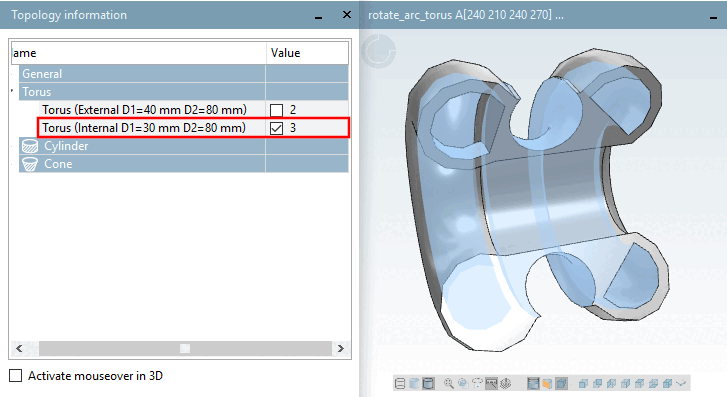Expand the Cone group
The height and width of the screenshot is (397, 727).
coord(13,164)
